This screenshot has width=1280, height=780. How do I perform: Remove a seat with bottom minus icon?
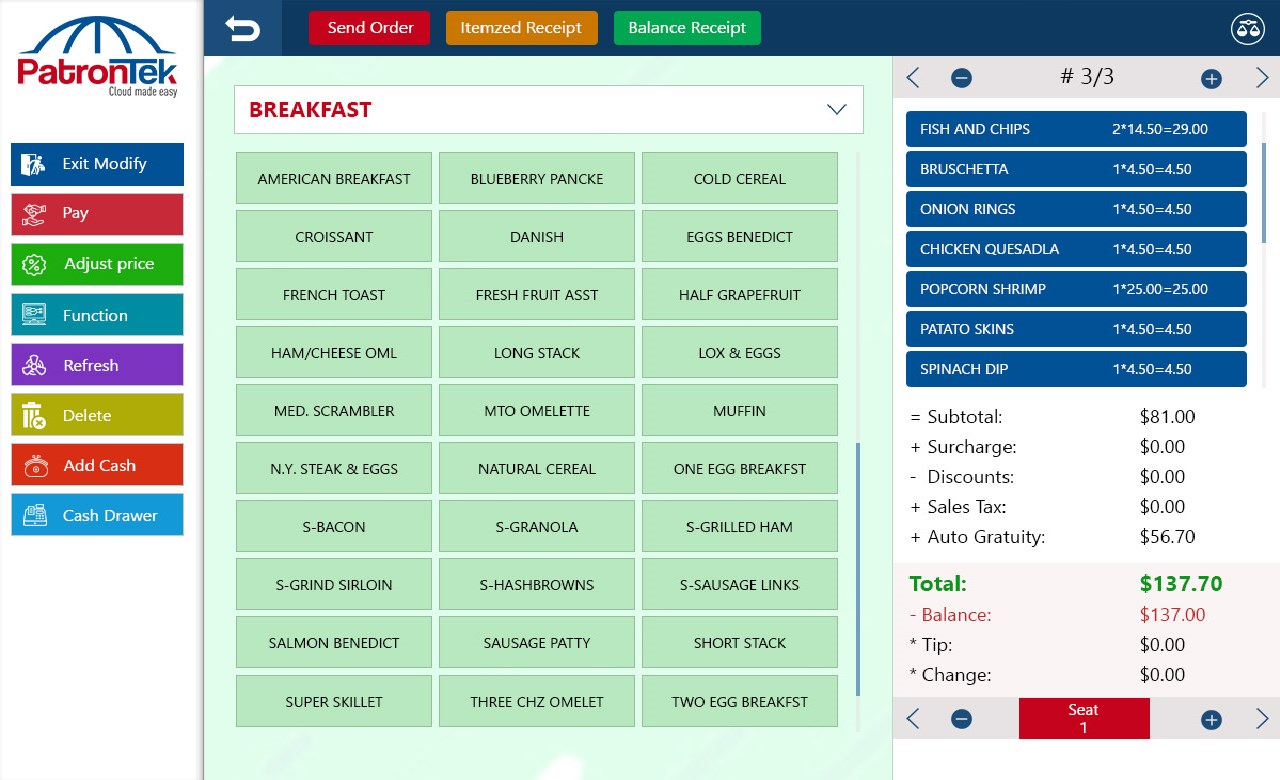(961, 719)
